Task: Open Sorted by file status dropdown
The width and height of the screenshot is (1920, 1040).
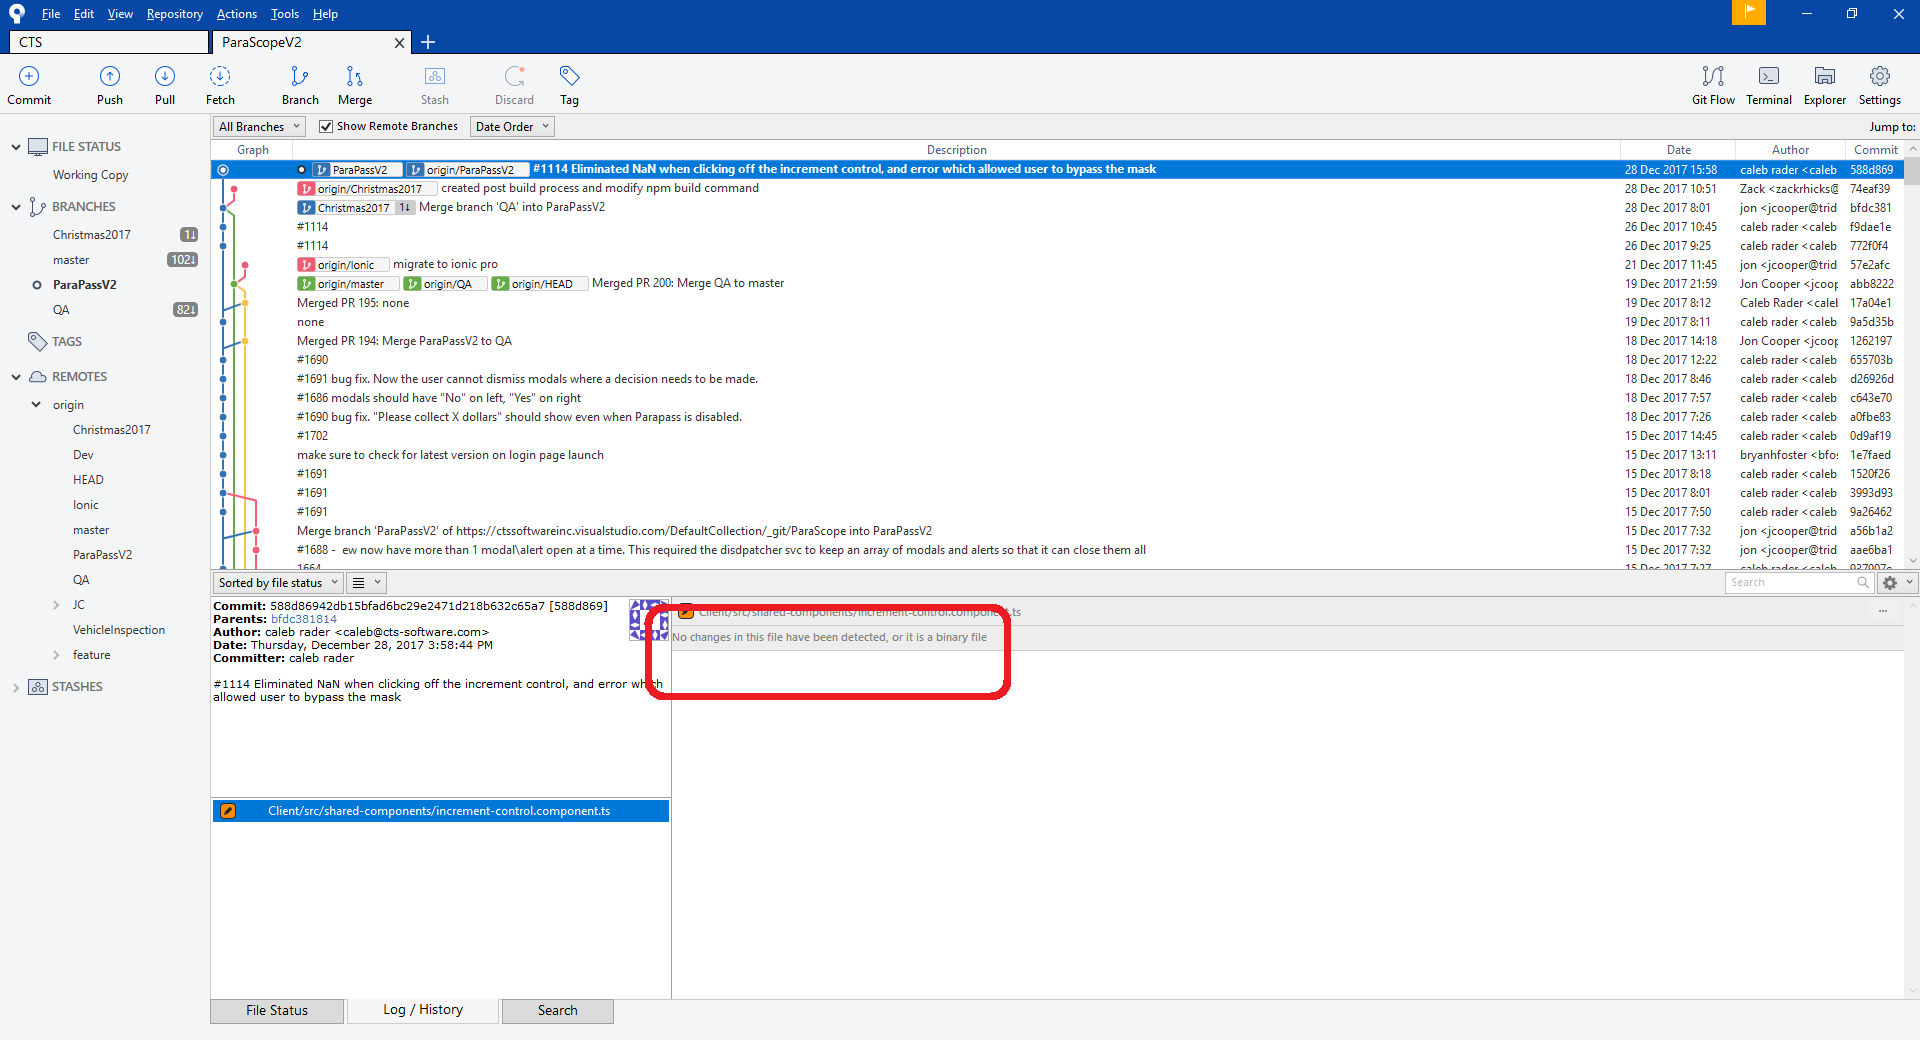Action: (278, 583)
